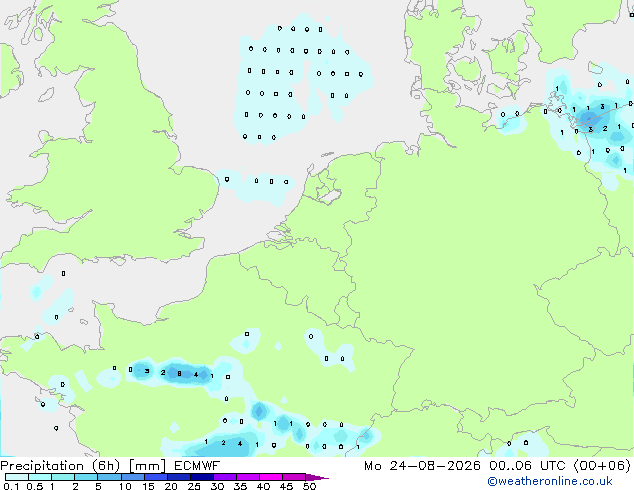Click the '0.1' legend scale label

click(x=11, y=486)
